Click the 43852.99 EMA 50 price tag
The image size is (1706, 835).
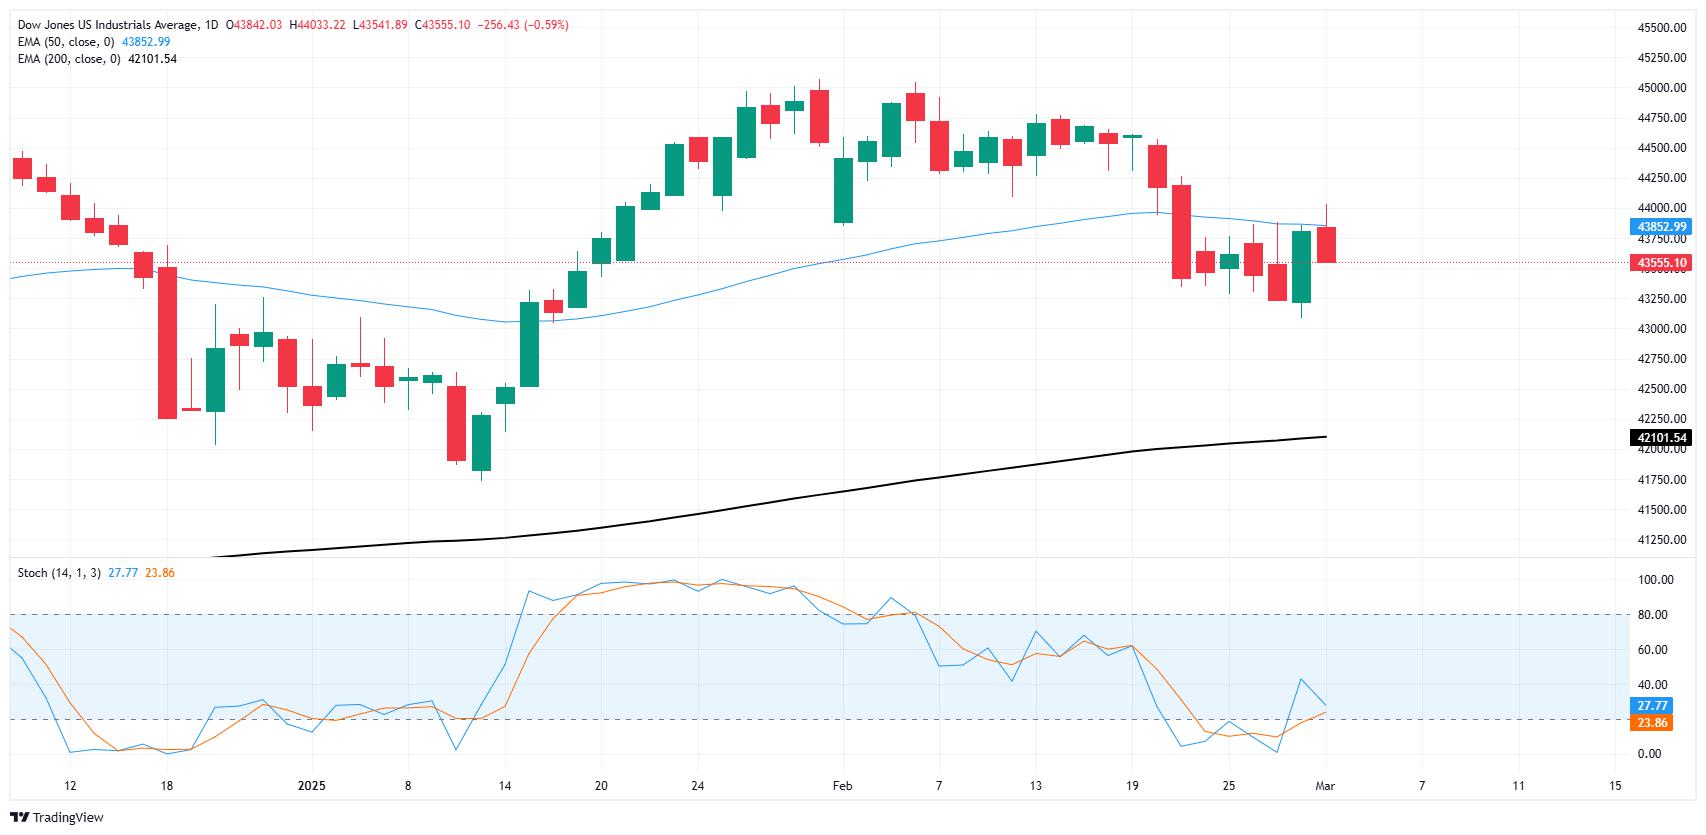[1661, 226]
